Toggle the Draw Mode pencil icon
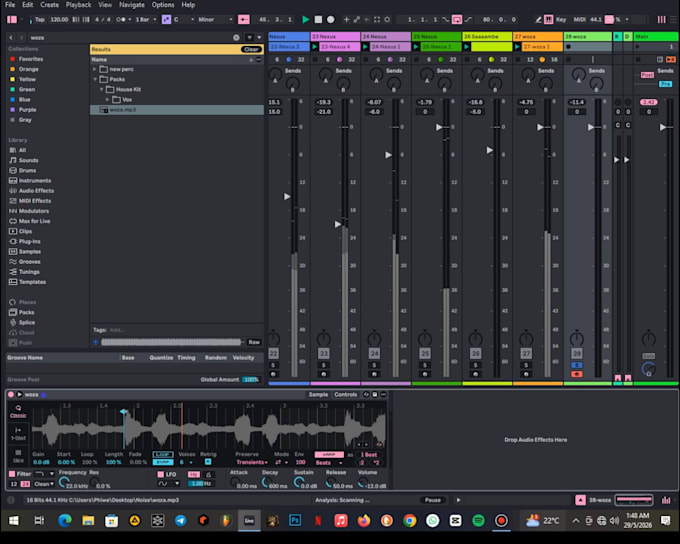 coord(538,20)
